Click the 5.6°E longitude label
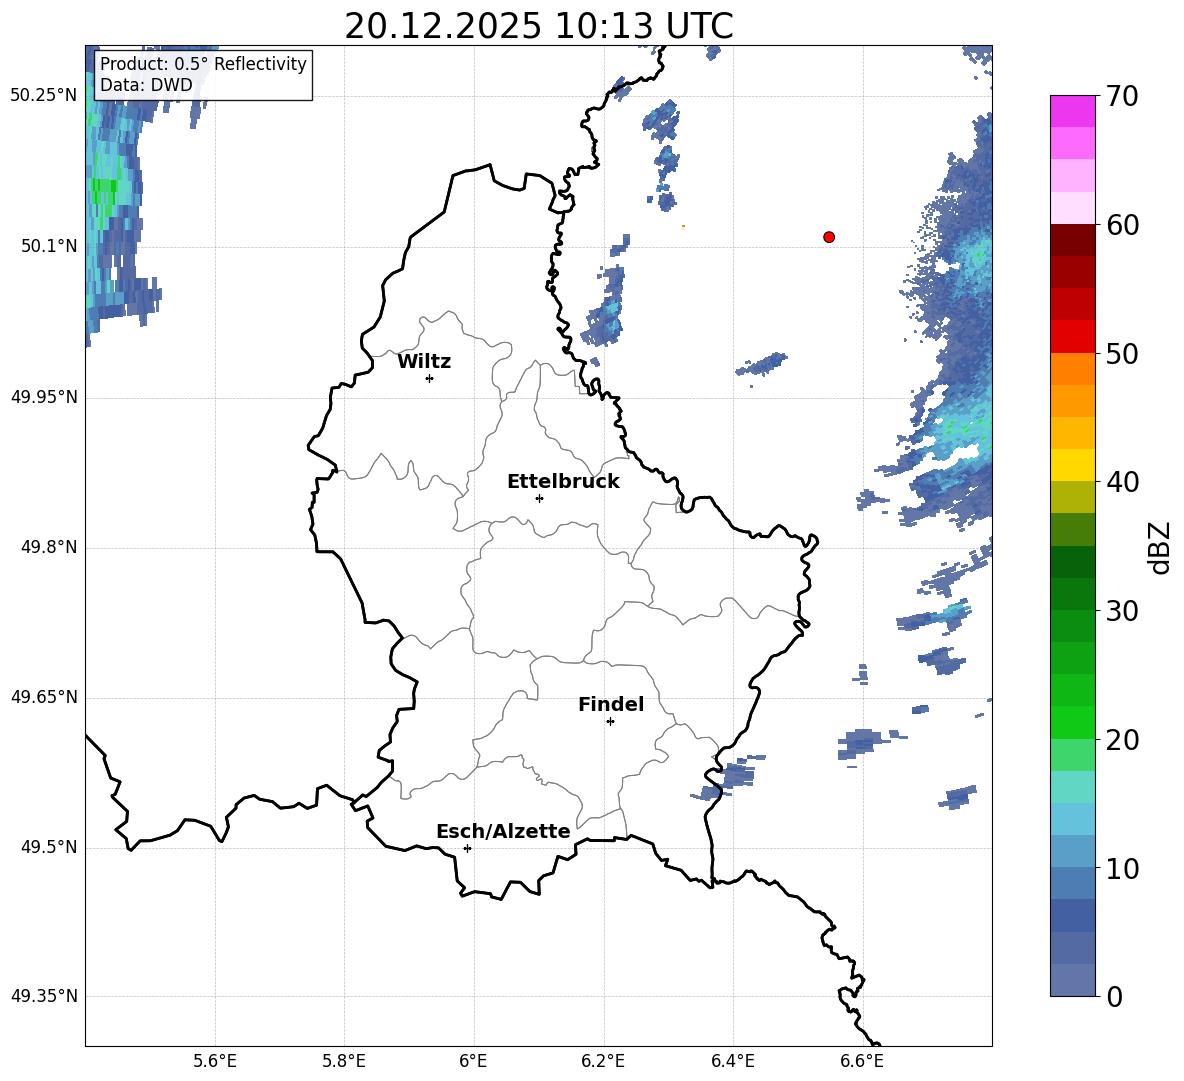Viewport: 1184px width, 1081px height. (215, 1061)
